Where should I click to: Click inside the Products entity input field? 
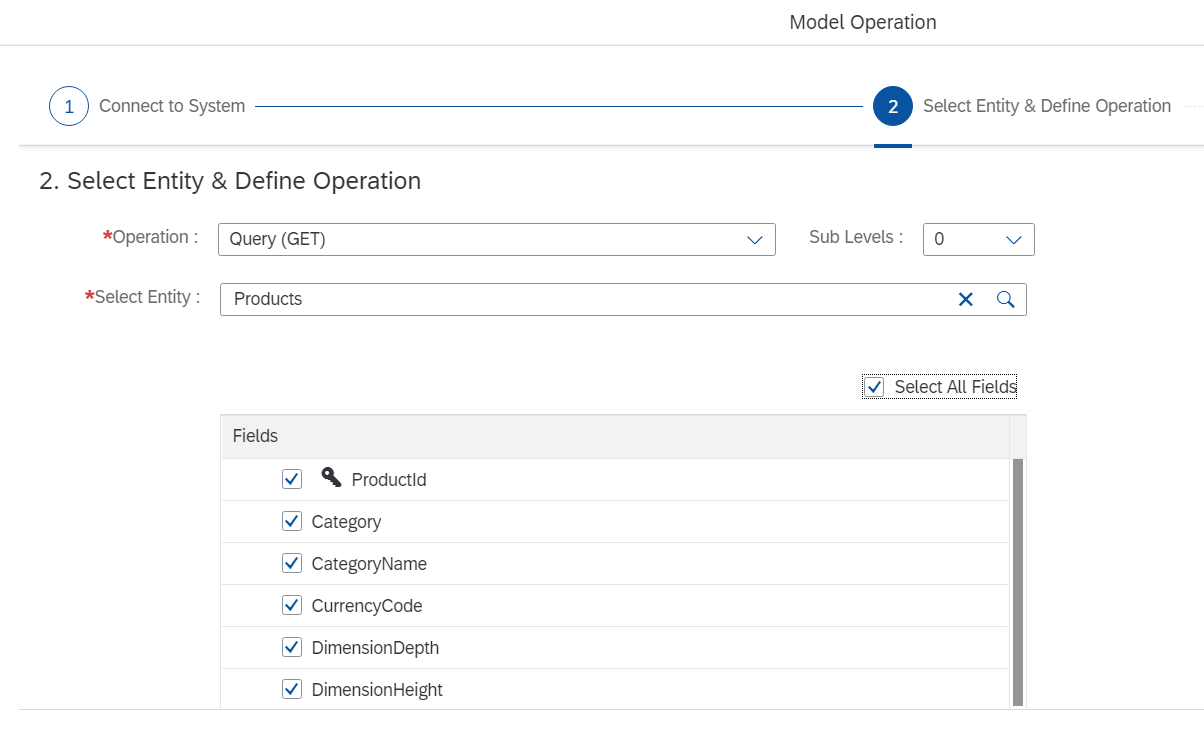[580, 299]
